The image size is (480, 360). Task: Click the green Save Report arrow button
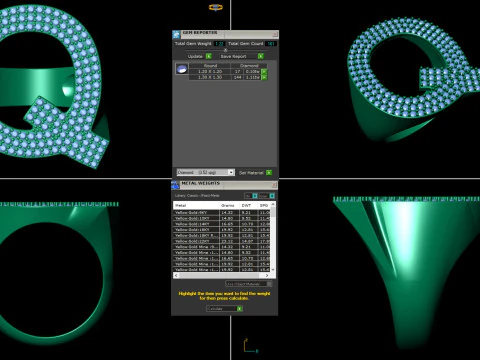tap(261, 56)
